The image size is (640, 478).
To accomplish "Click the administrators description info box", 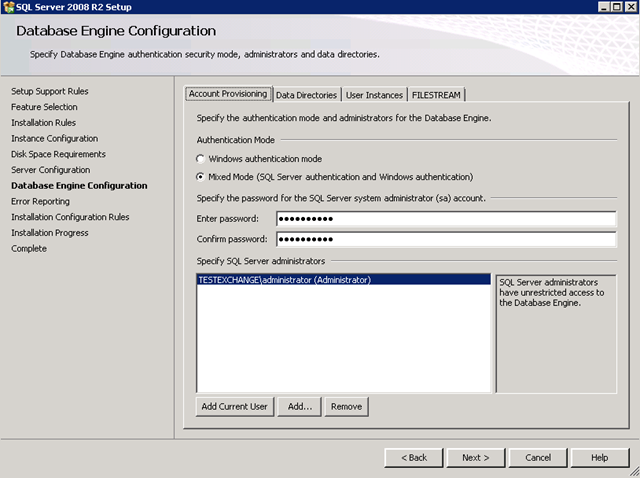I will click(556, 334).
